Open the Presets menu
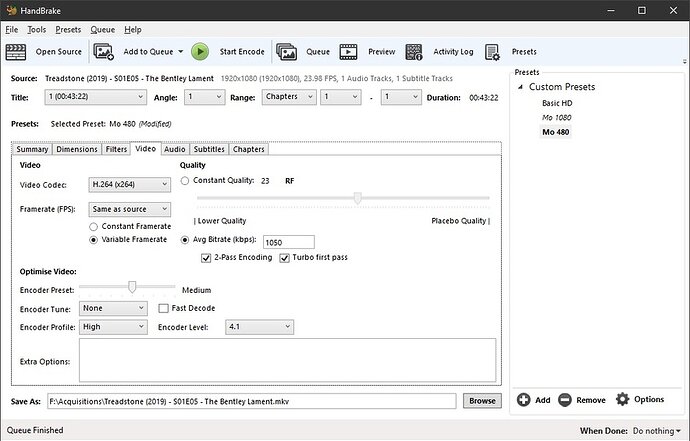The width and height of the screenshot is (690, 441). [68, 29]
